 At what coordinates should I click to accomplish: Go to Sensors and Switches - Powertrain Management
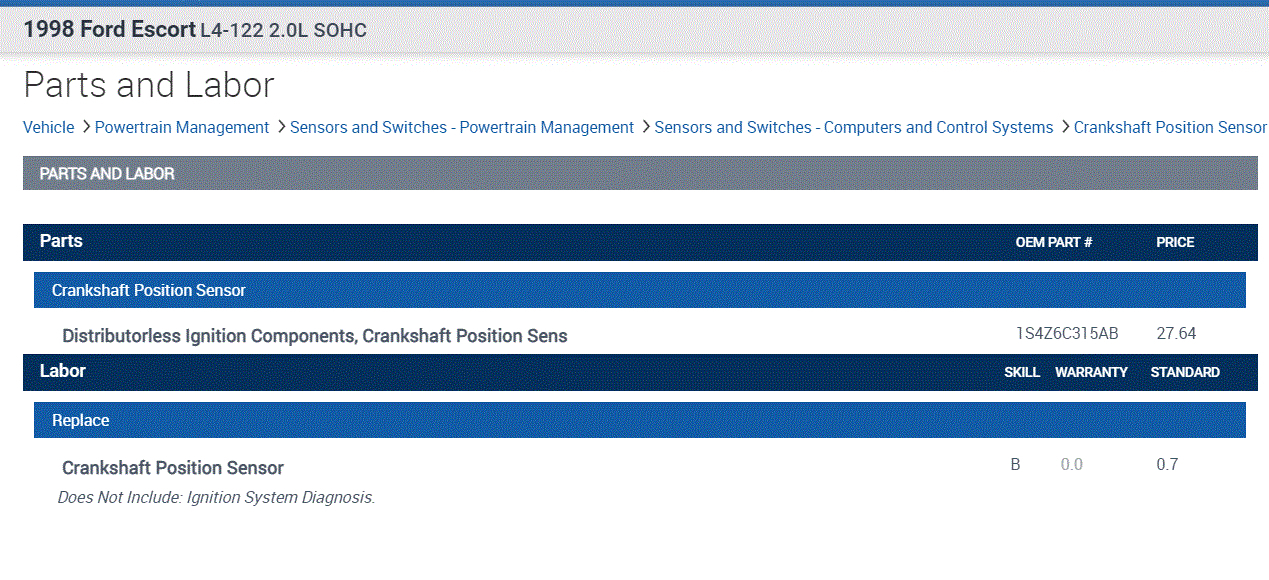coord(462,127)
